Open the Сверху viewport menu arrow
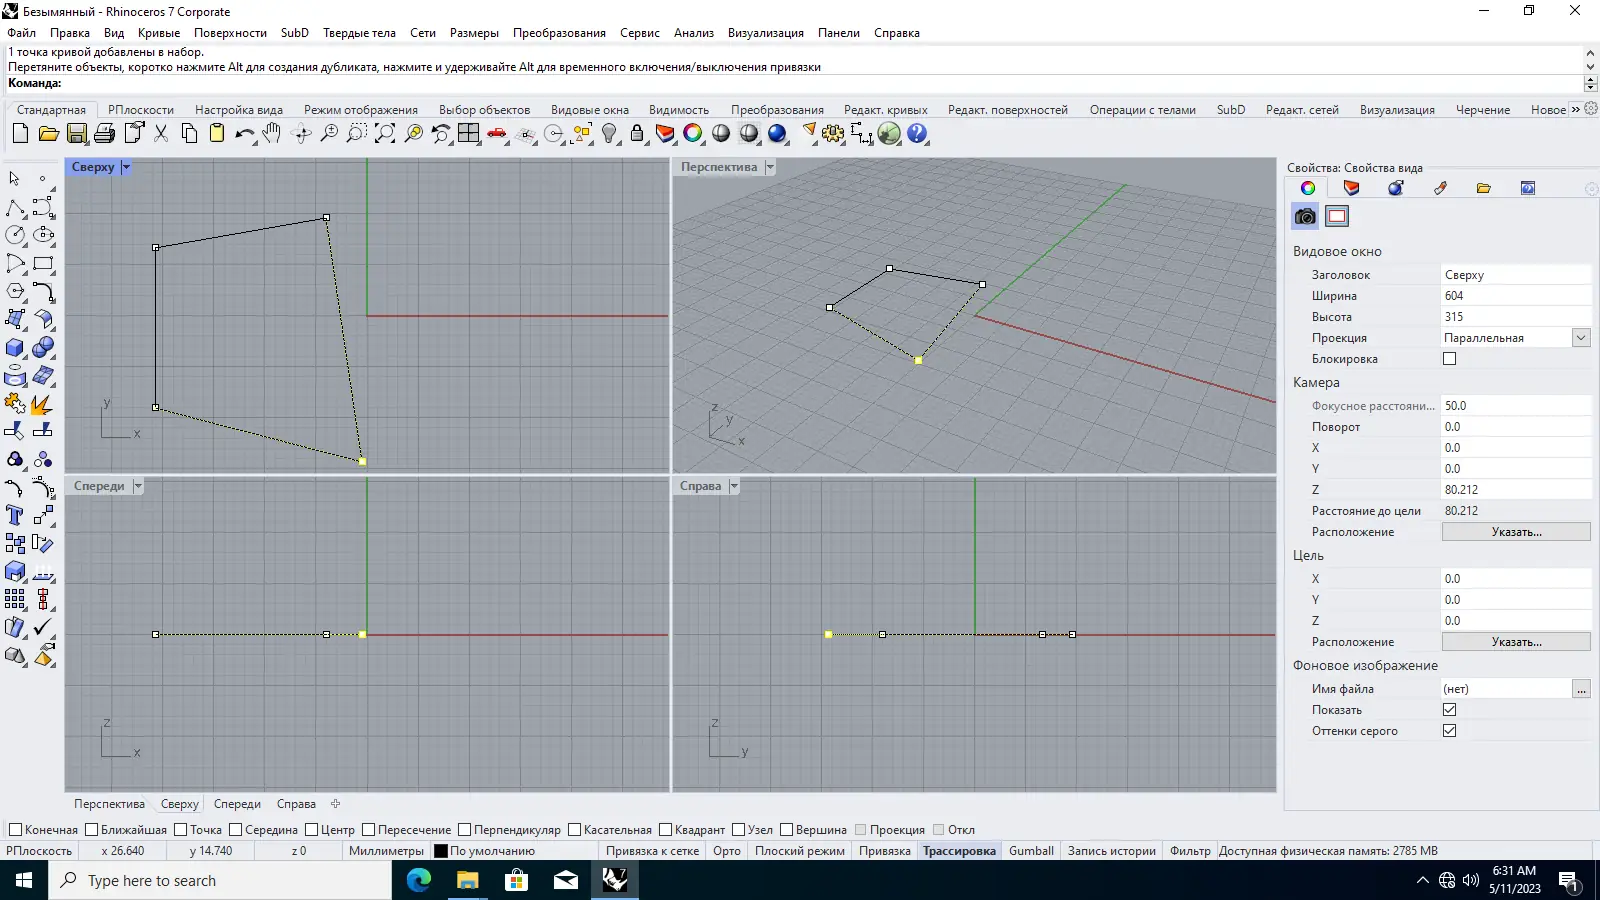Image resolution: width=1600 pixels, height=900 pixels. [126, 167]
